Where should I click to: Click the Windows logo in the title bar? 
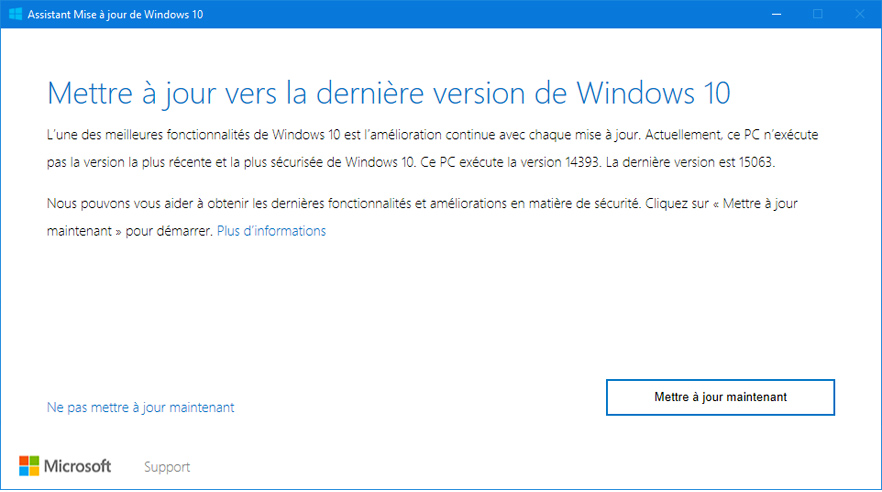15,14
